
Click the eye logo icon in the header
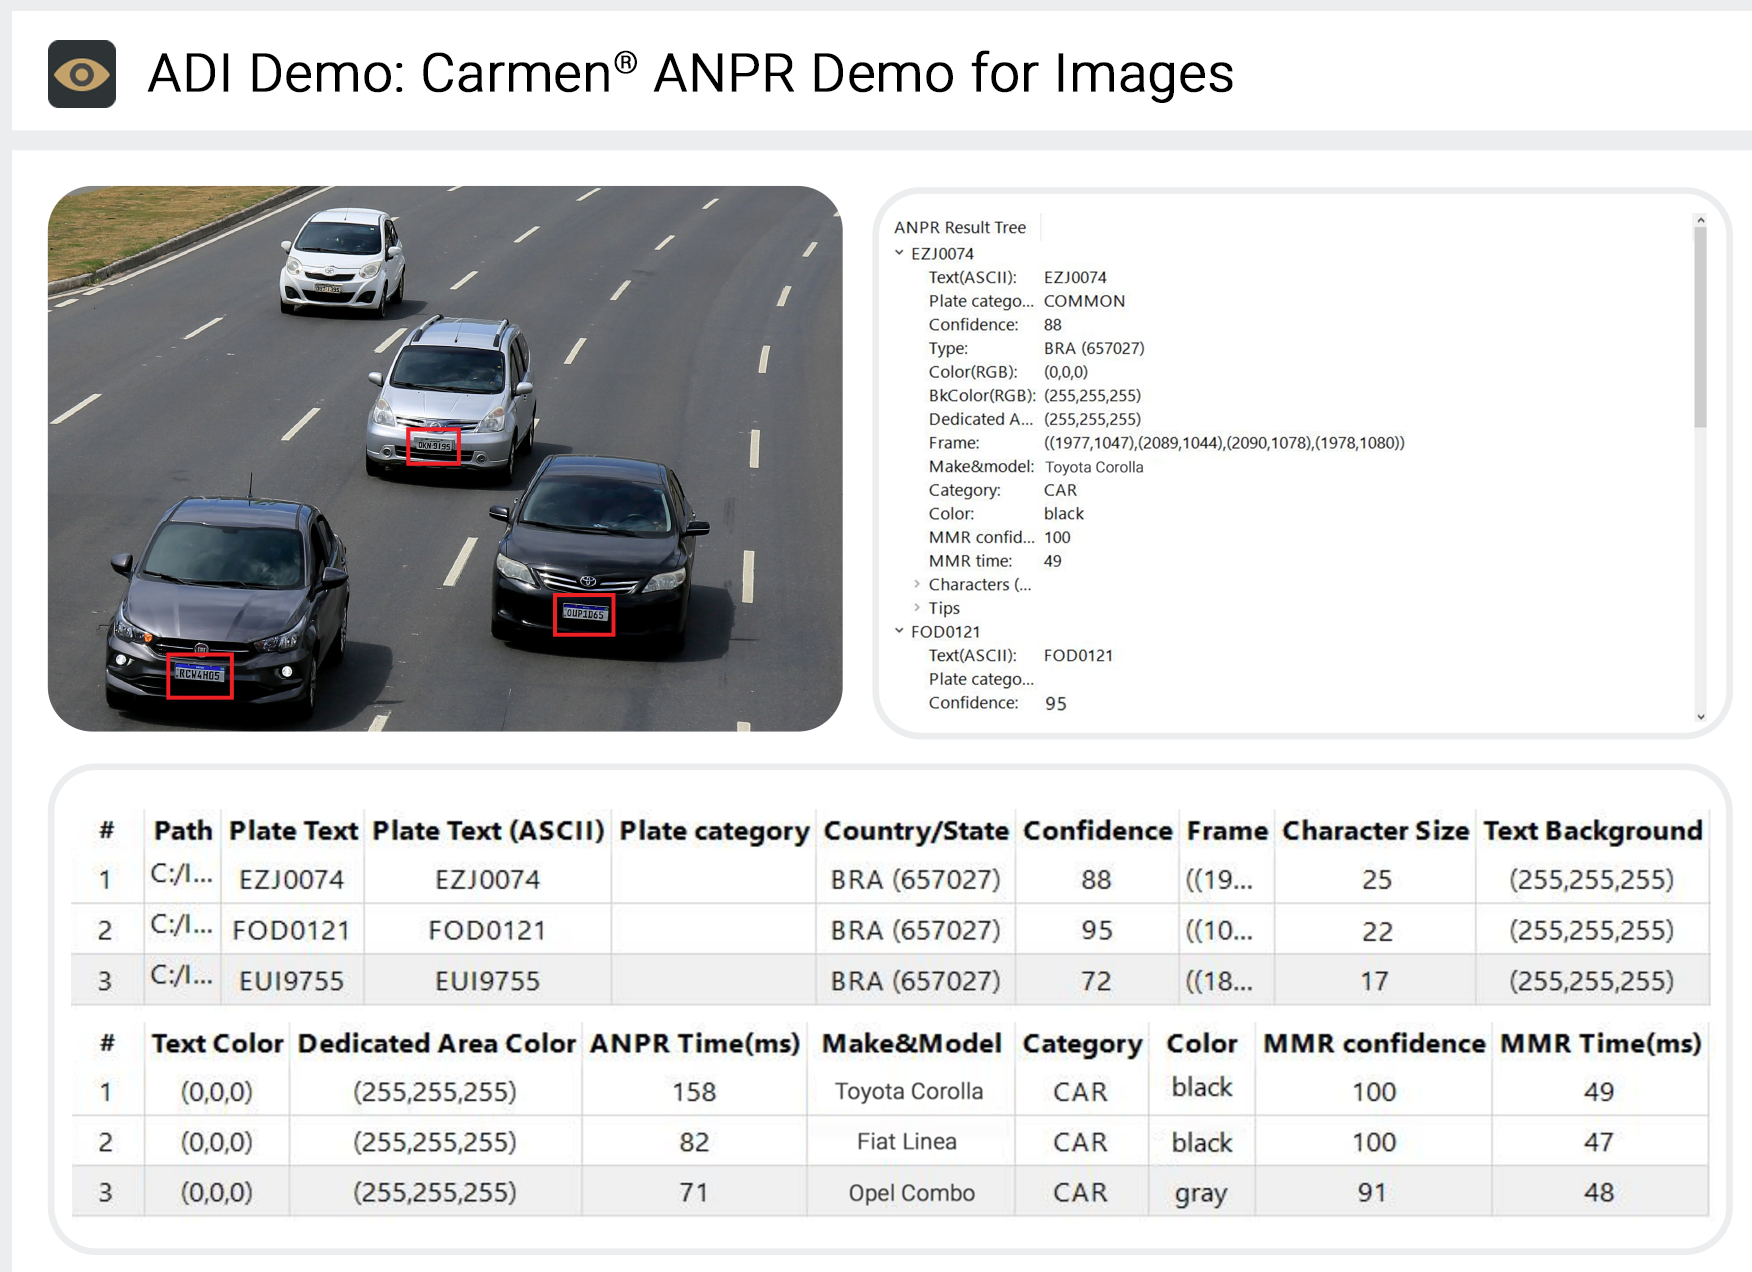[x=82, y=74]
